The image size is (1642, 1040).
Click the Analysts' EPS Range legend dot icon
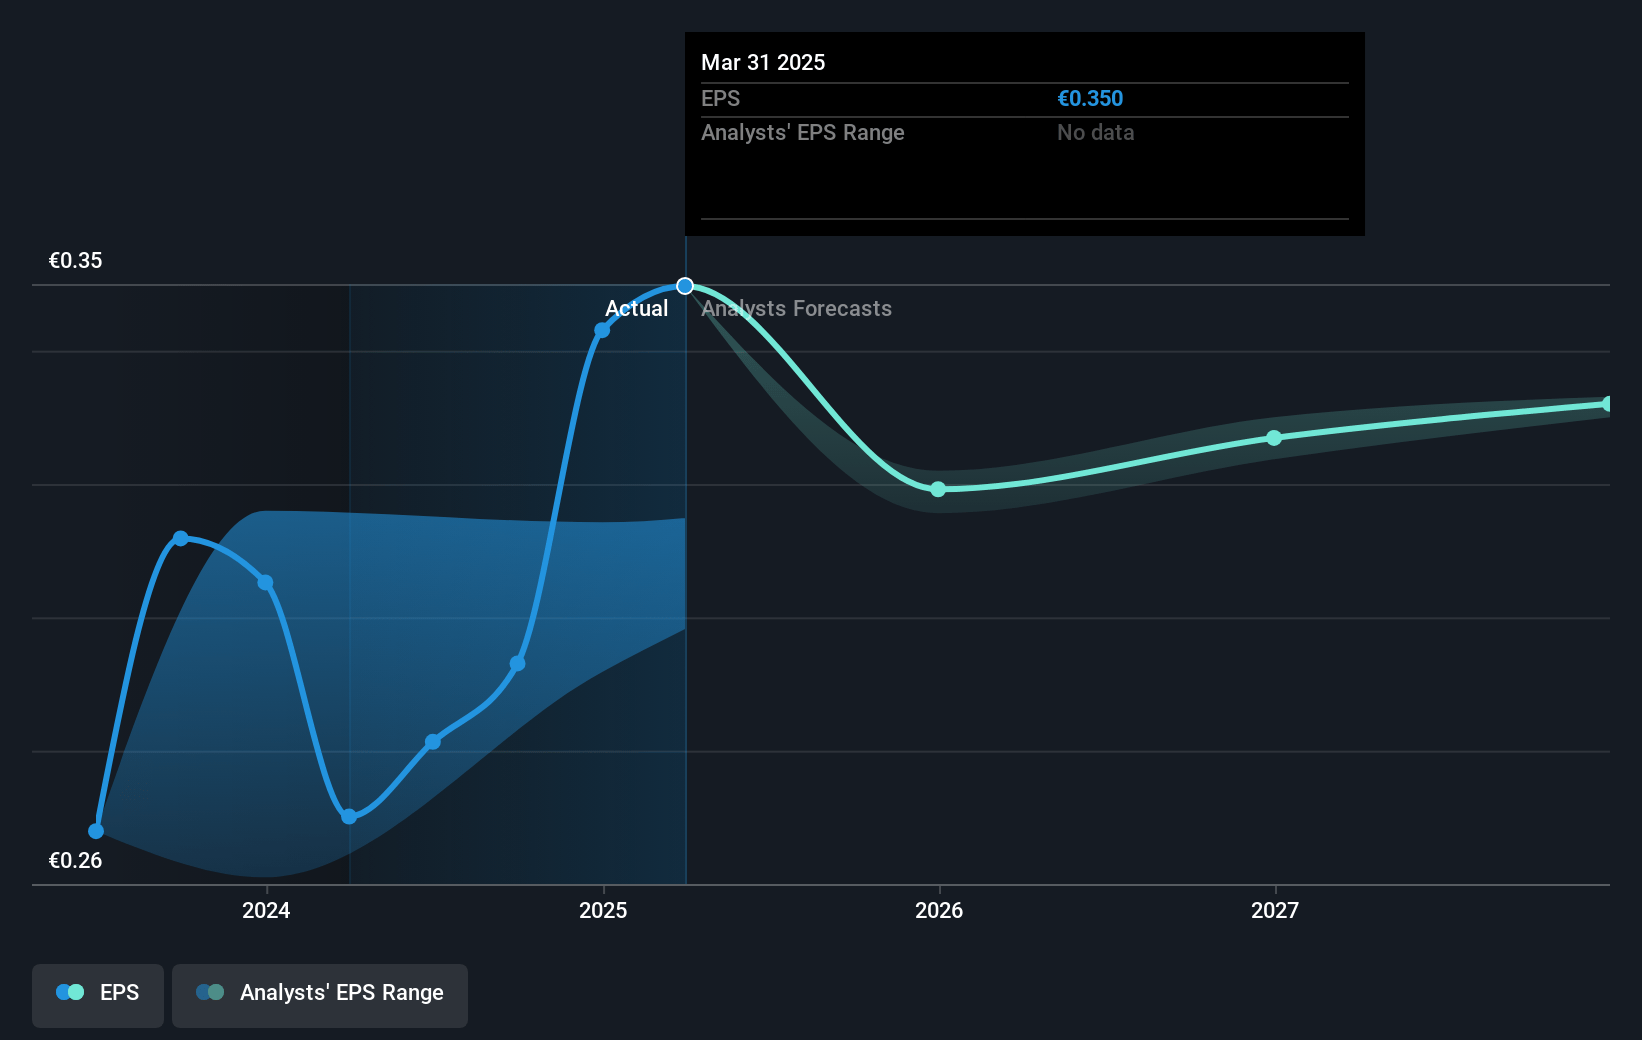210,992
